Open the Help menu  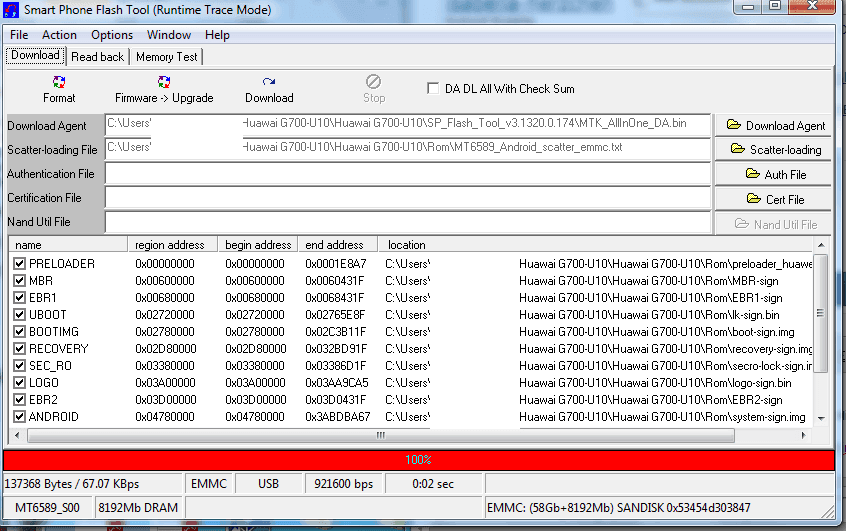[x=217, y=35]
